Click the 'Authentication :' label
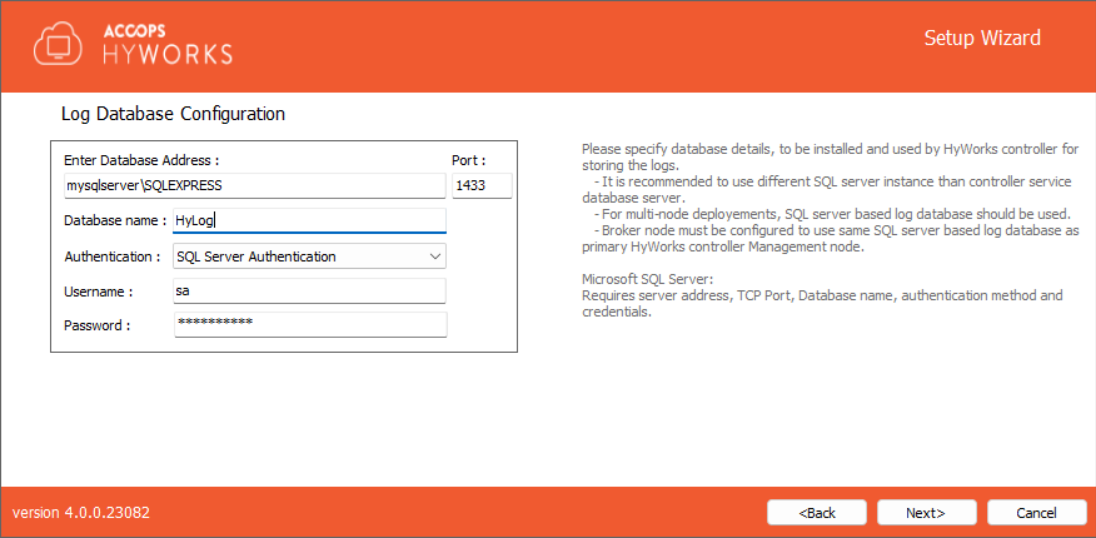This screenshot has width=1096, height=538. pyautogui.click(x=112, y=257)
